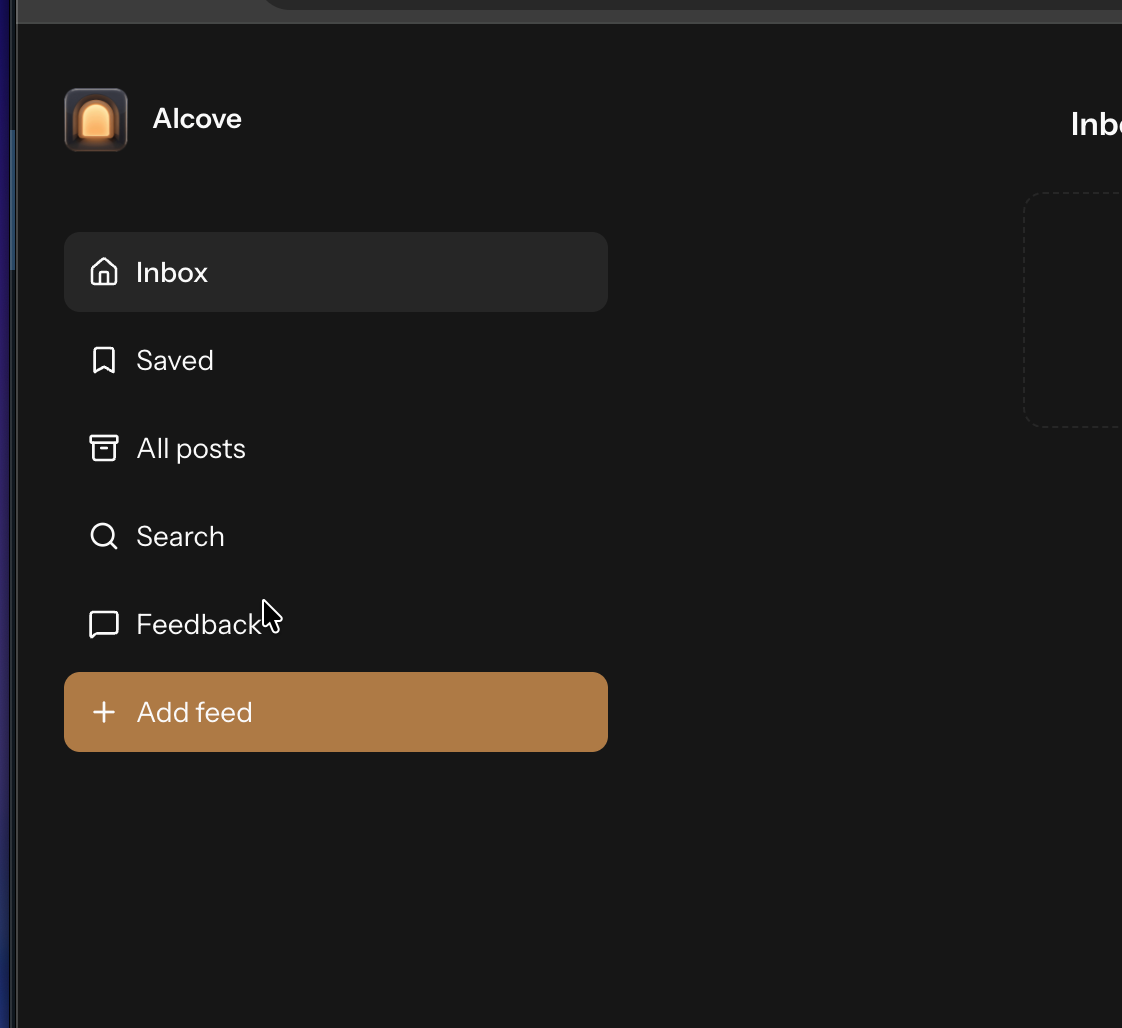This screenshot has height=1028, width=1122.
Task: Click the Inbox page heading
Action: click(1096, 124)
